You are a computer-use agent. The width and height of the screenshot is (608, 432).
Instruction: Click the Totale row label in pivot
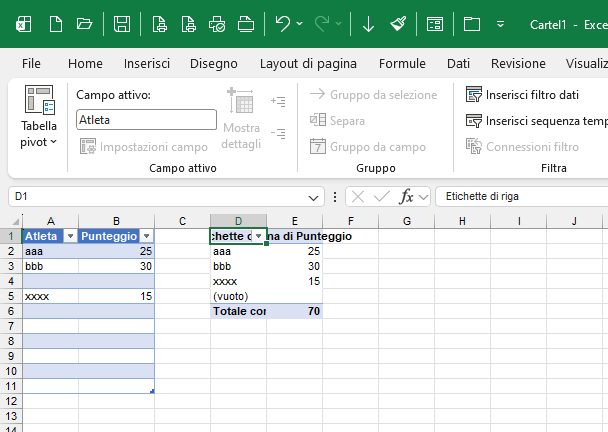pos(238,311)
